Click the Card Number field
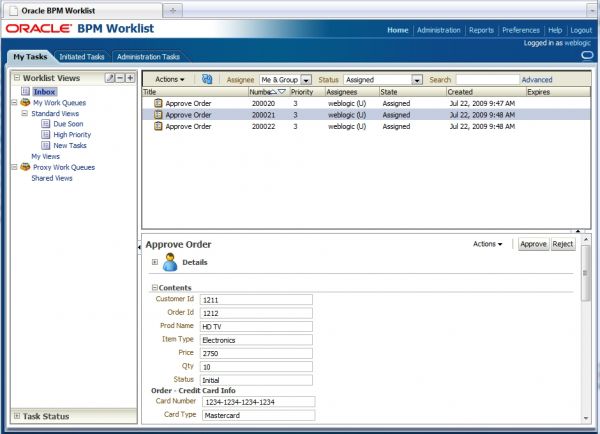Screen dimensions: 600x434 [258, 402]
